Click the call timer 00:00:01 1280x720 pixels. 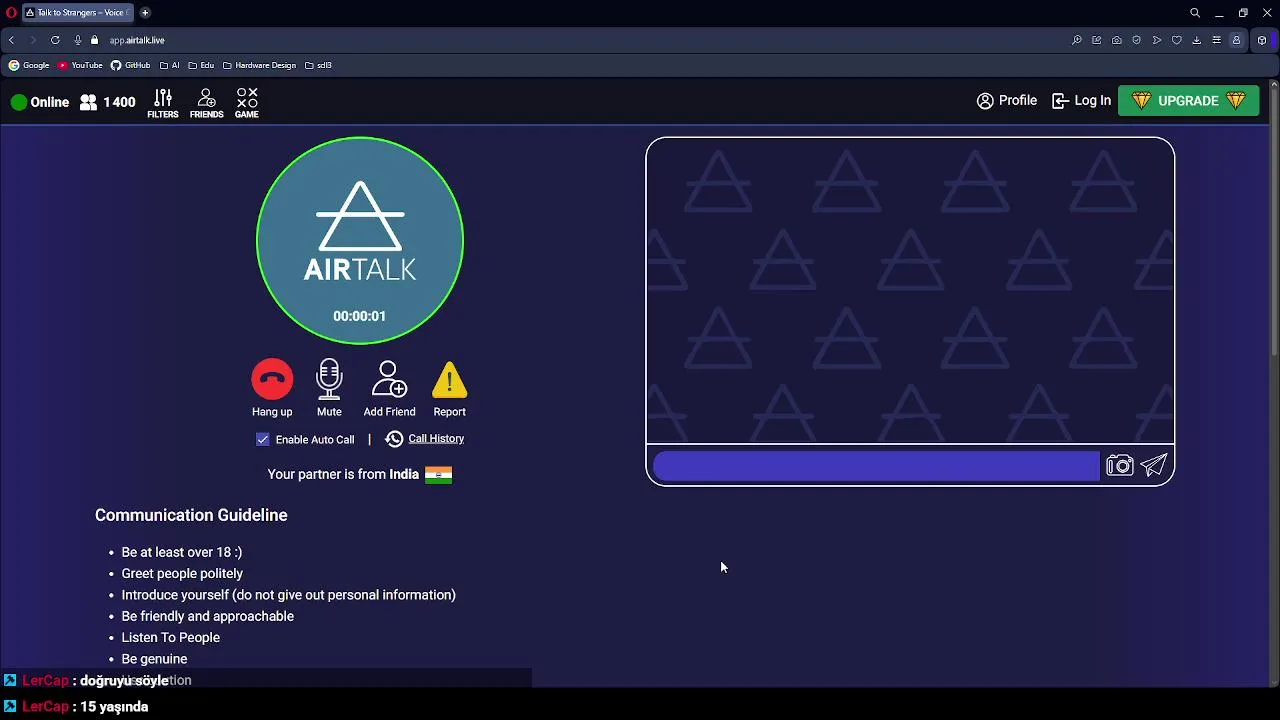pyautogui.click(x=359, y=316)
